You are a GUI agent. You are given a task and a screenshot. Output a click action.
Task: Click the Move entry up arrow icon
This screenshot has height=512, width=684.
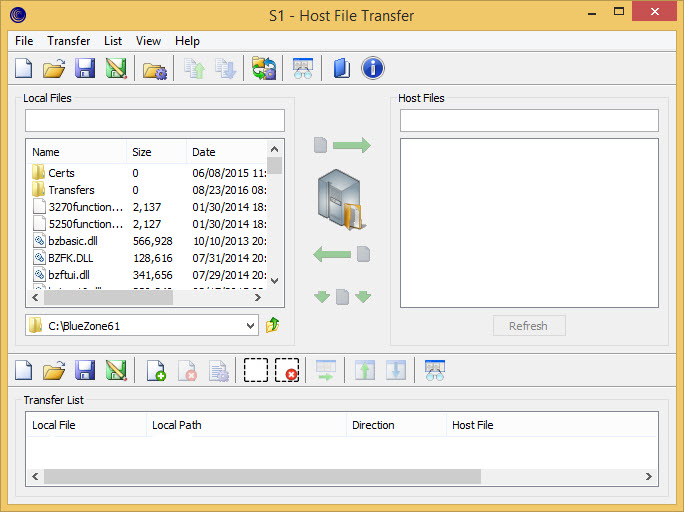[x=365, y=370]
